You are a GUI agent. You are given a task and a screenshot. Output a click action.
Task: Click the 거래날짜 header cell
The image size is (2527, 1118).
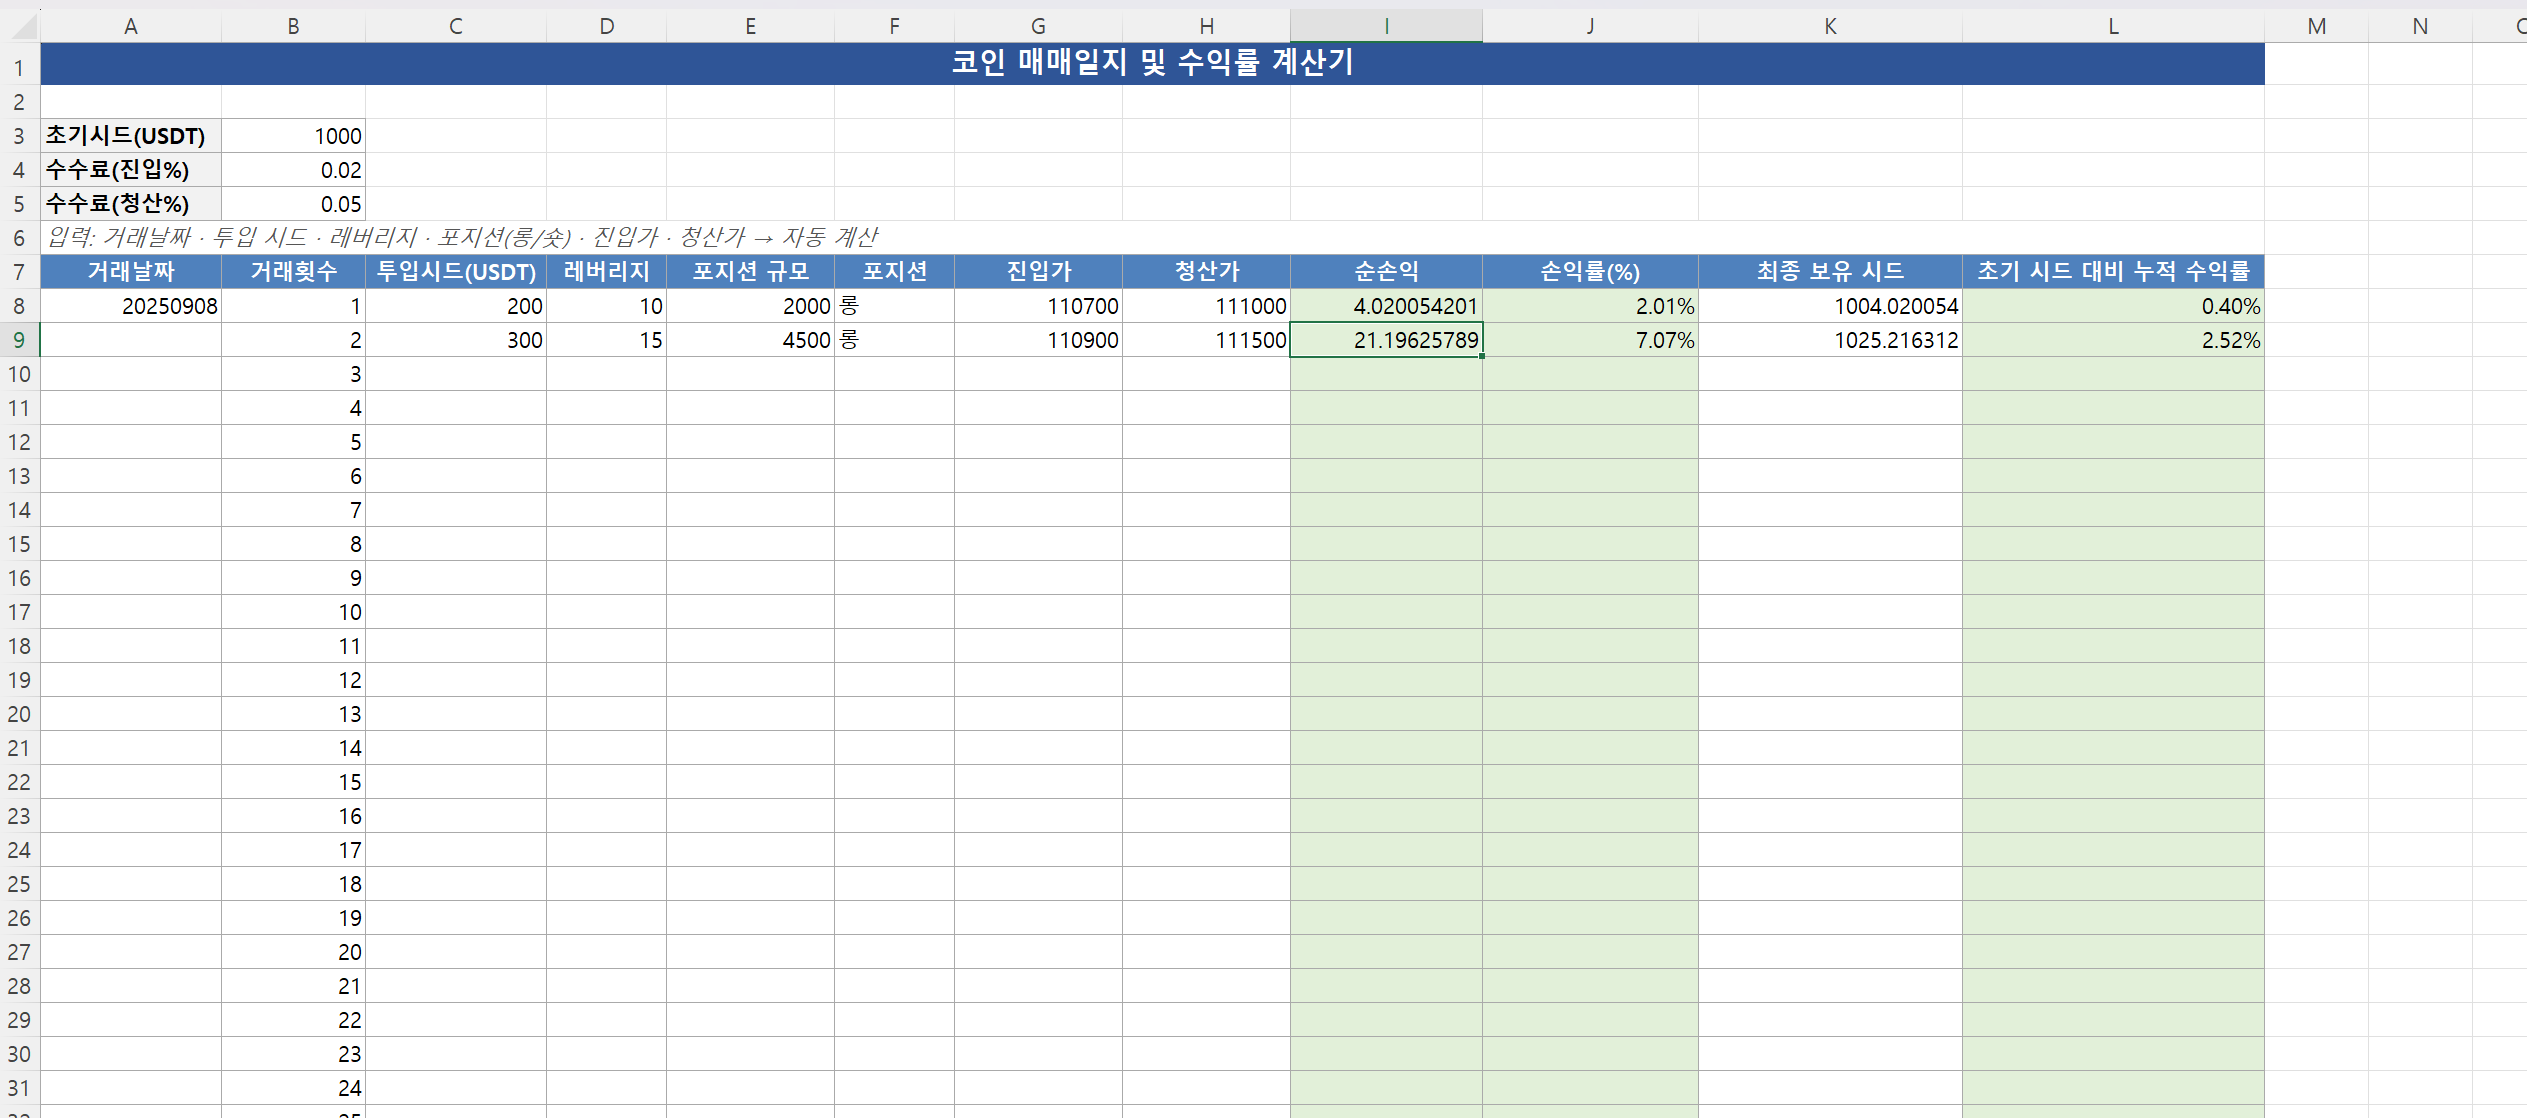pyautogui.click(x=130, y=271)
